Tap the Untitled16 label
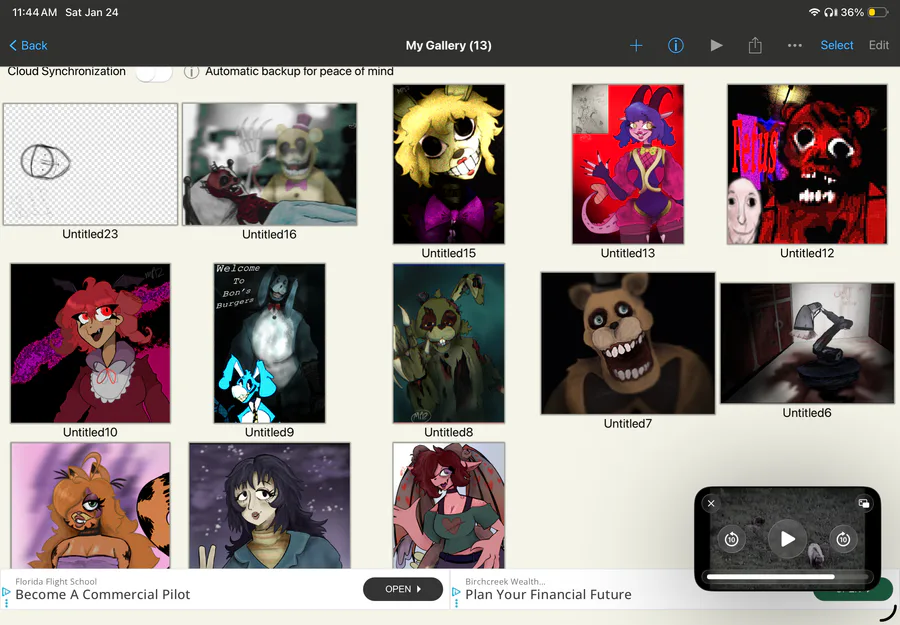 [x=269, y=234]
